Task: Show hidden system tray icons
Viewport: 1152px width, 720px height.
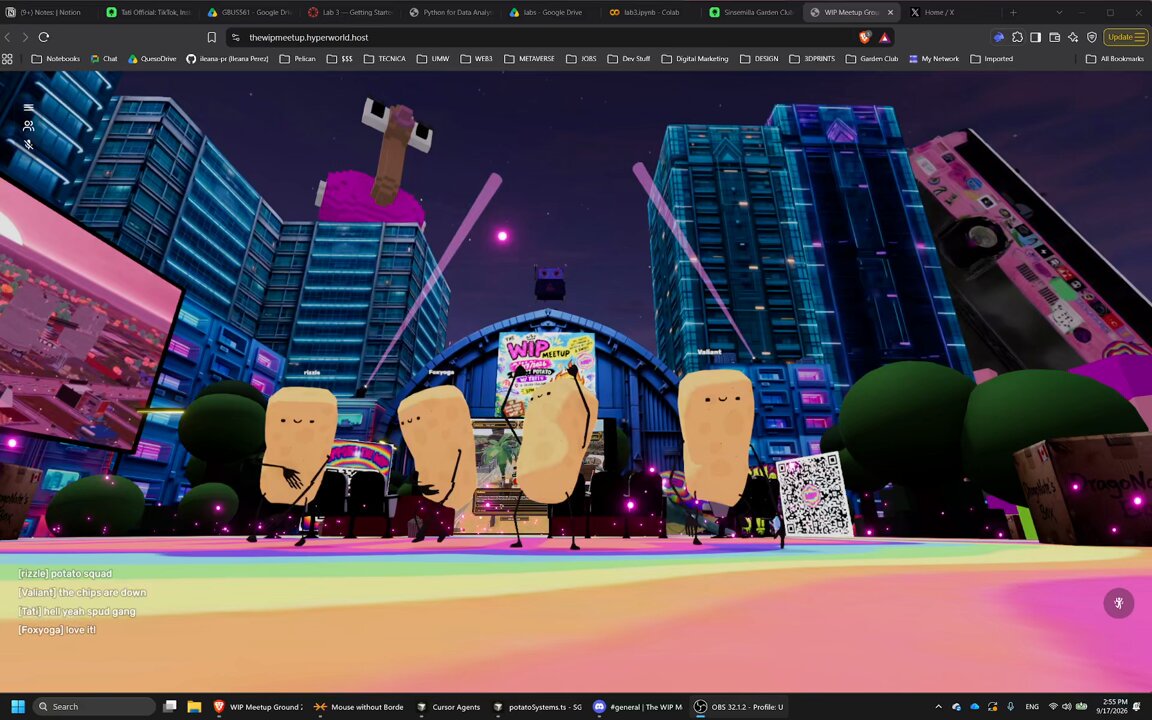Action: (938, 707)
